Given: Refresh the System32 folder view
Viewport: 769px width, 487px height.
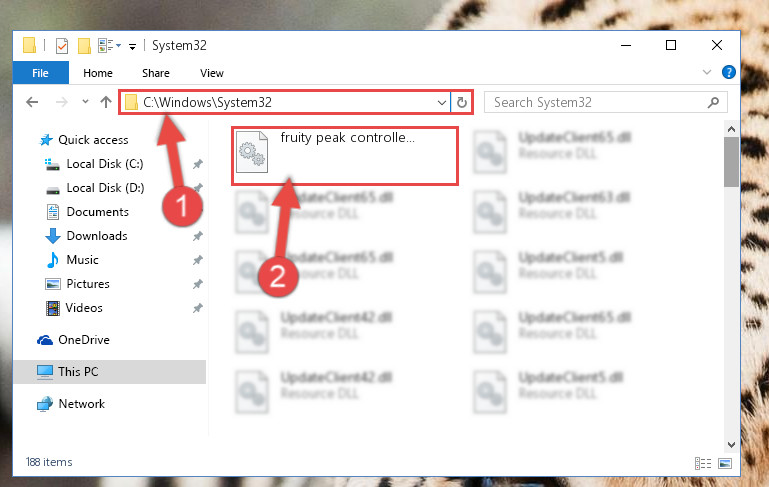Looking at the screenshot, I should click(461, 103).
